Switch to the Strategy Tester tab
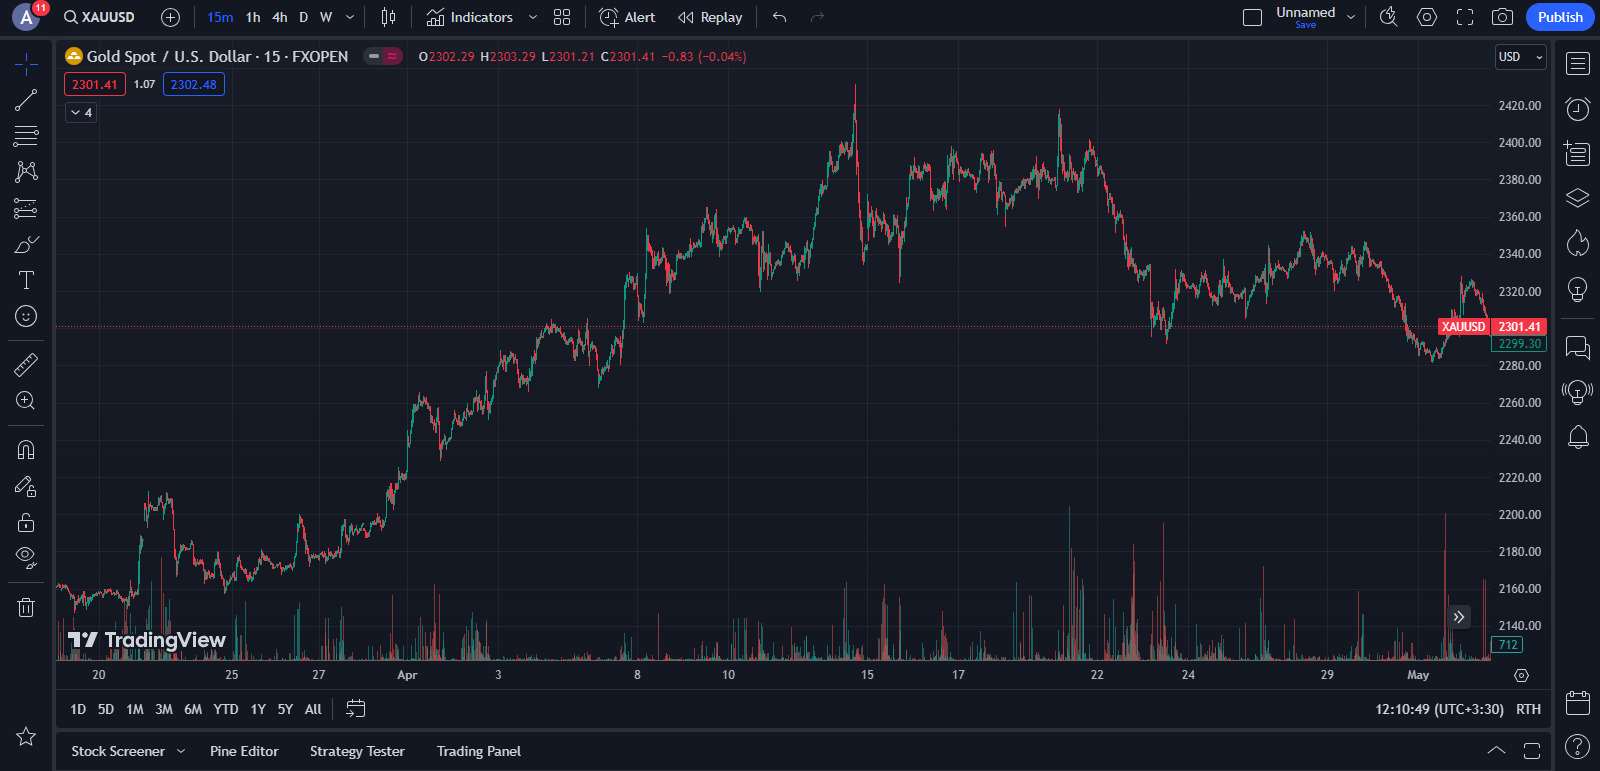Viewport: 1600px width, 771px height. (x=357, y=751)
